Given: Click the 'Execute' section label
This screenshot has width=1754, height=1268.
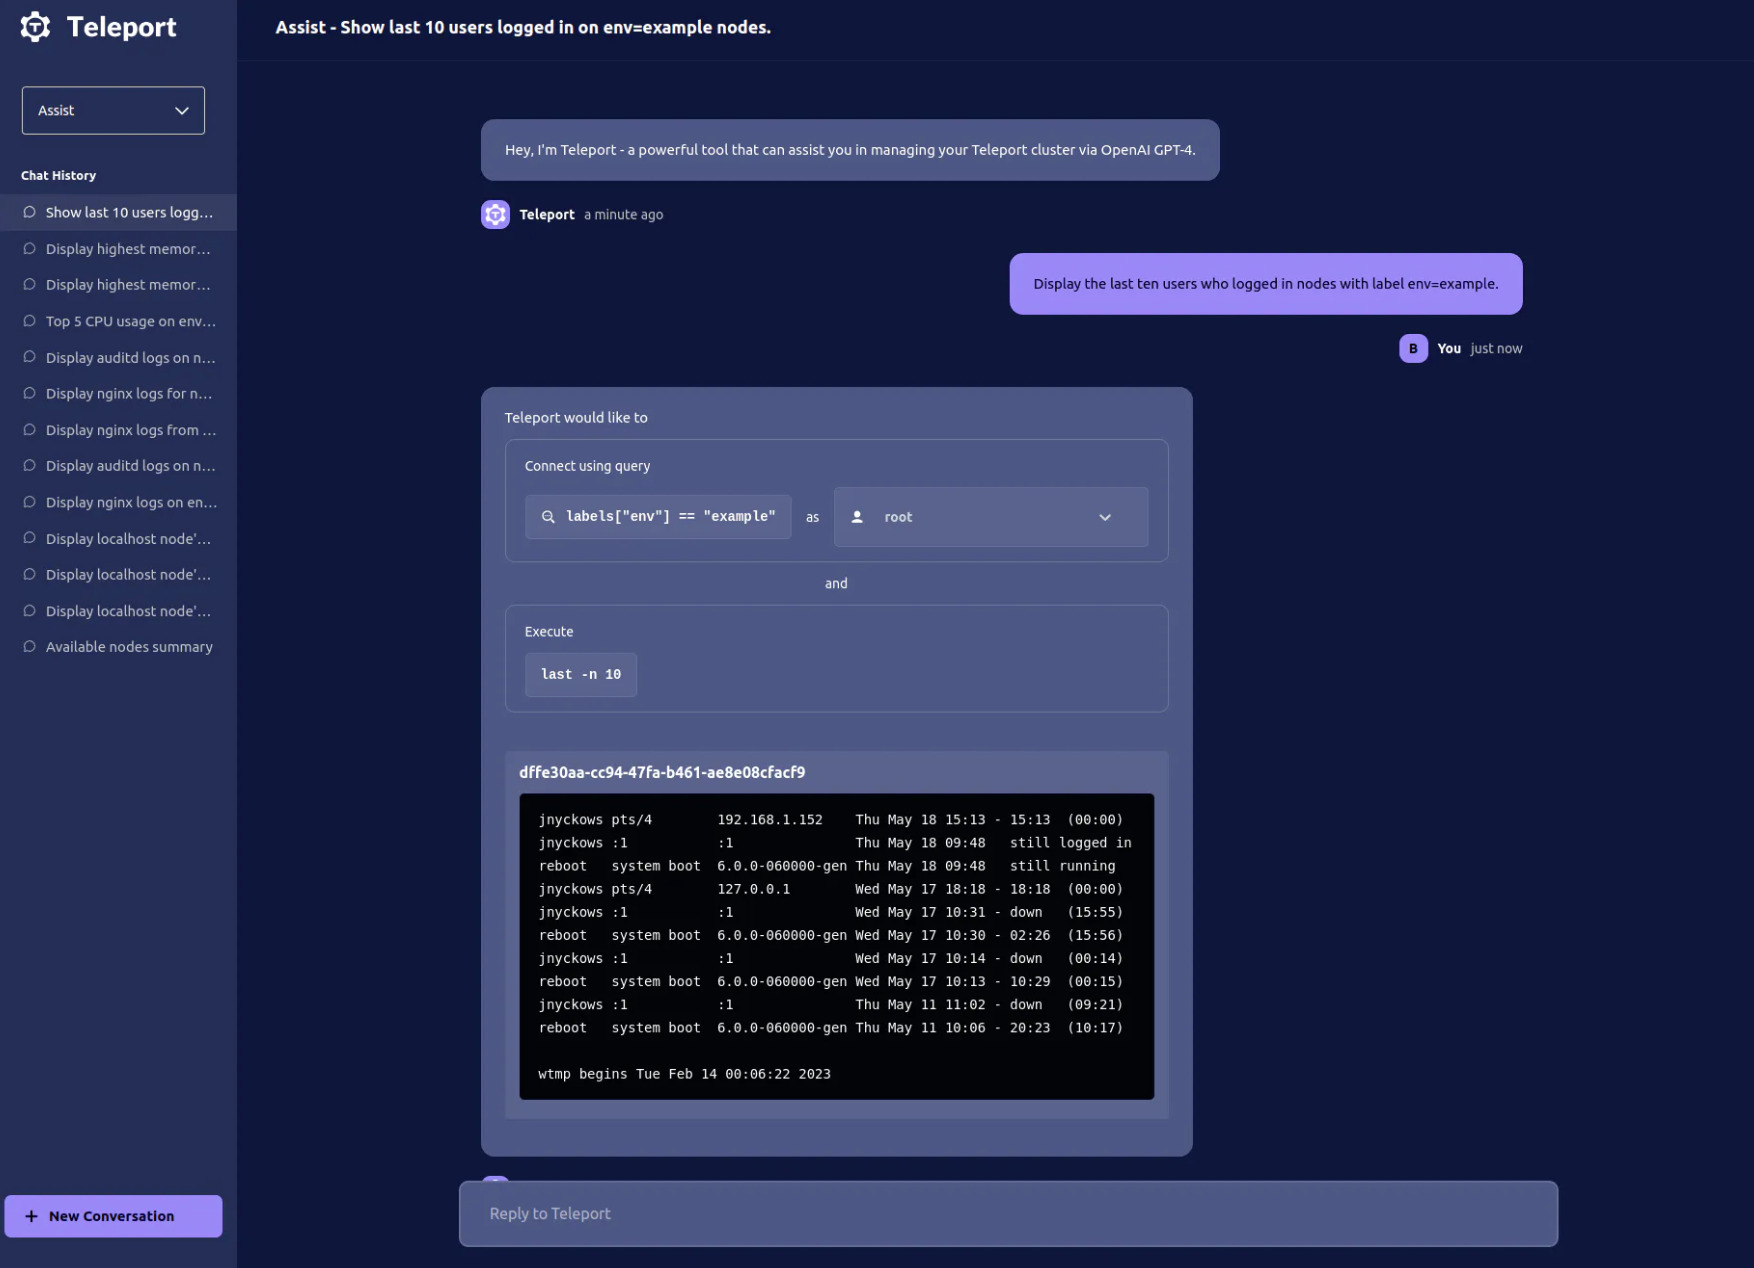Looking at the screenshot, I should click(x=549, y=632).
